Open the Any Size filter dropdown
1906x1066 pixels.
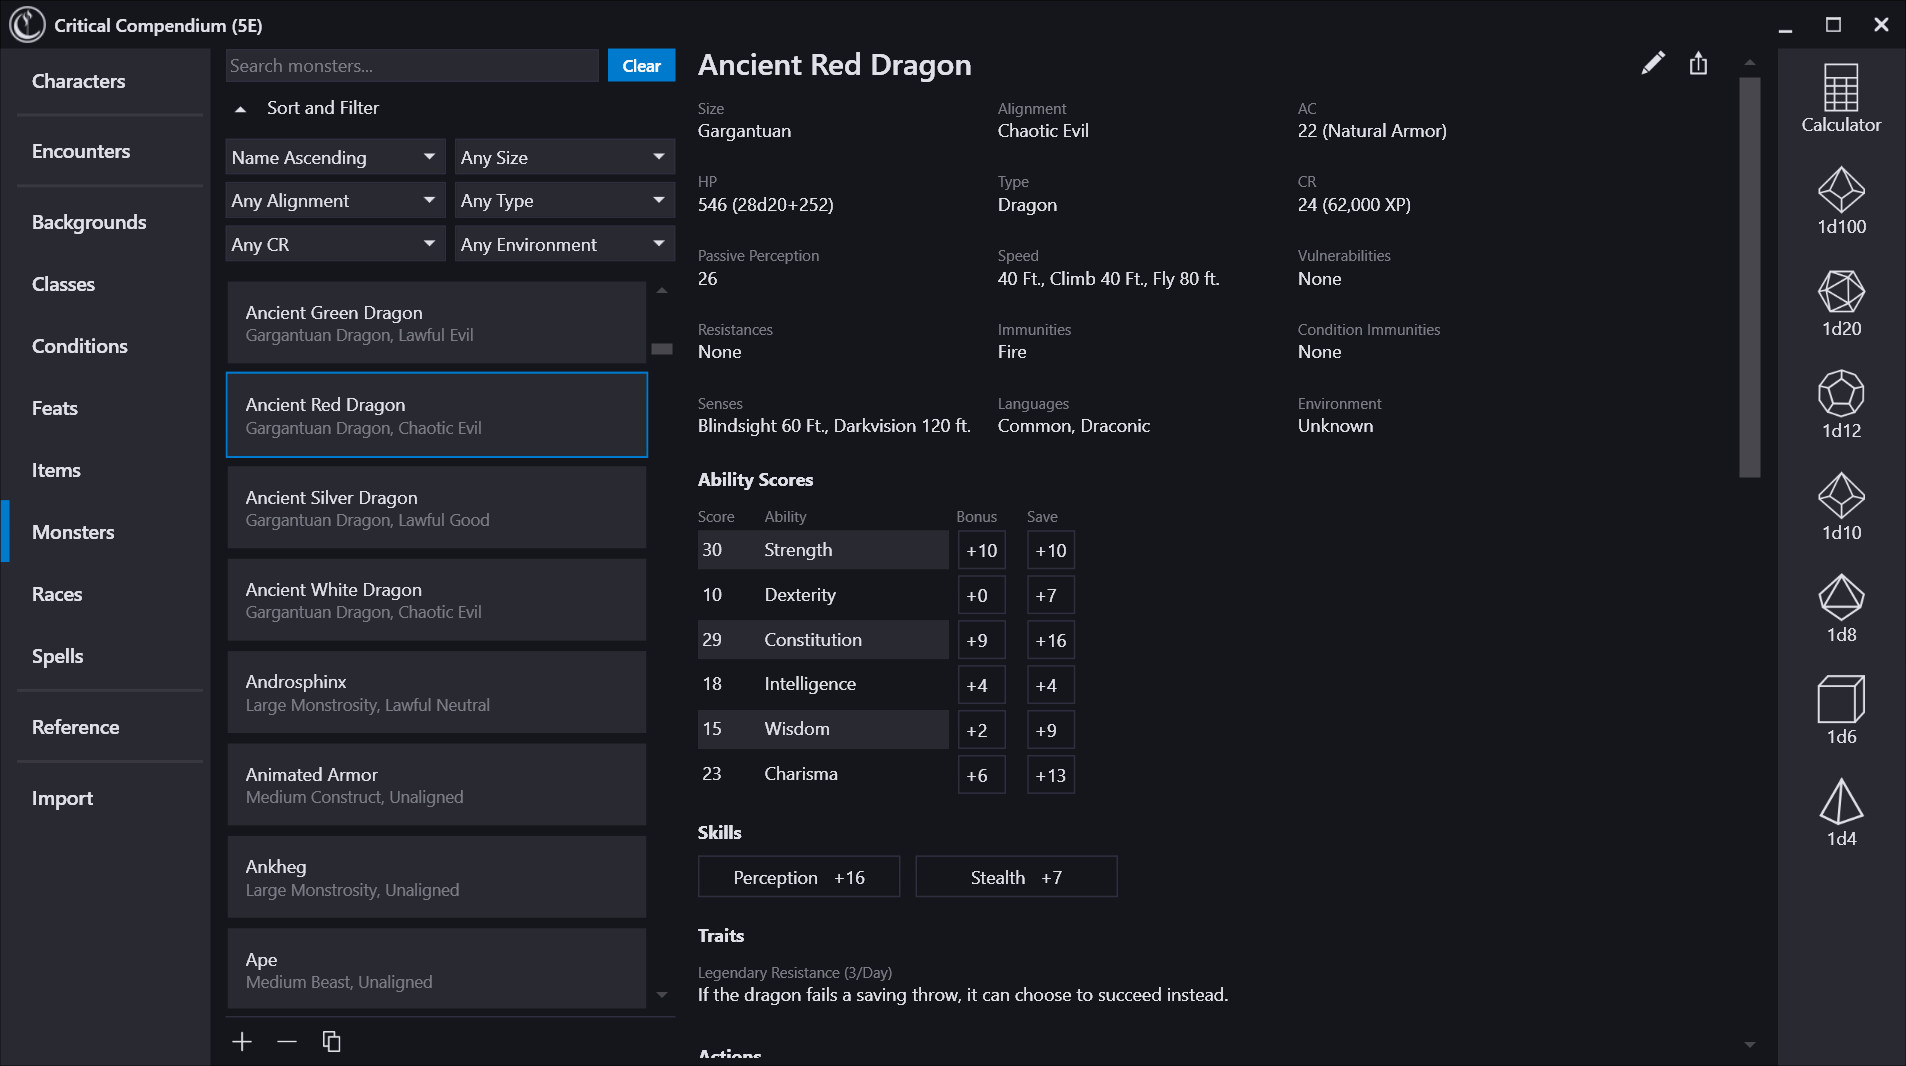point(563,156)
